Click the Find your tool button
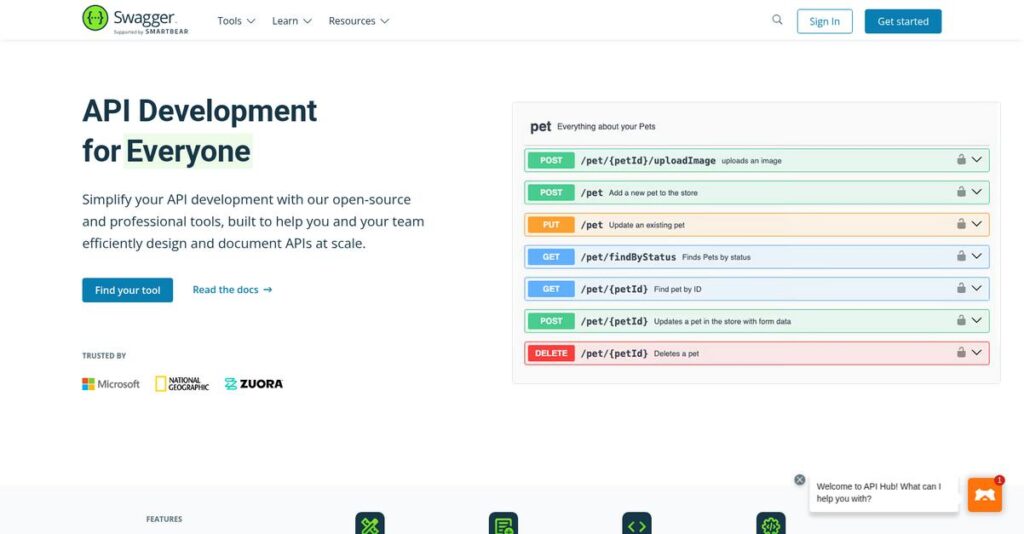This screenshot has height=534, width=1024. (127, 290)
